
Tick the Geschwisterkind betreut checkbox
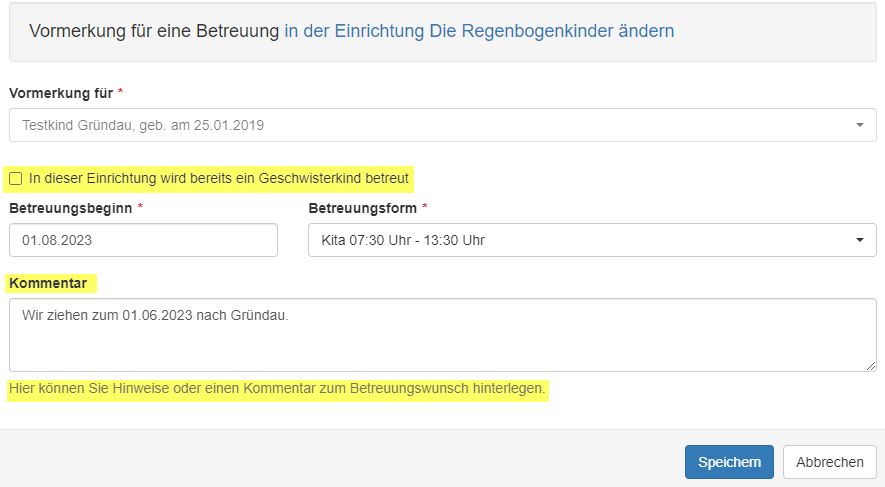16,179
